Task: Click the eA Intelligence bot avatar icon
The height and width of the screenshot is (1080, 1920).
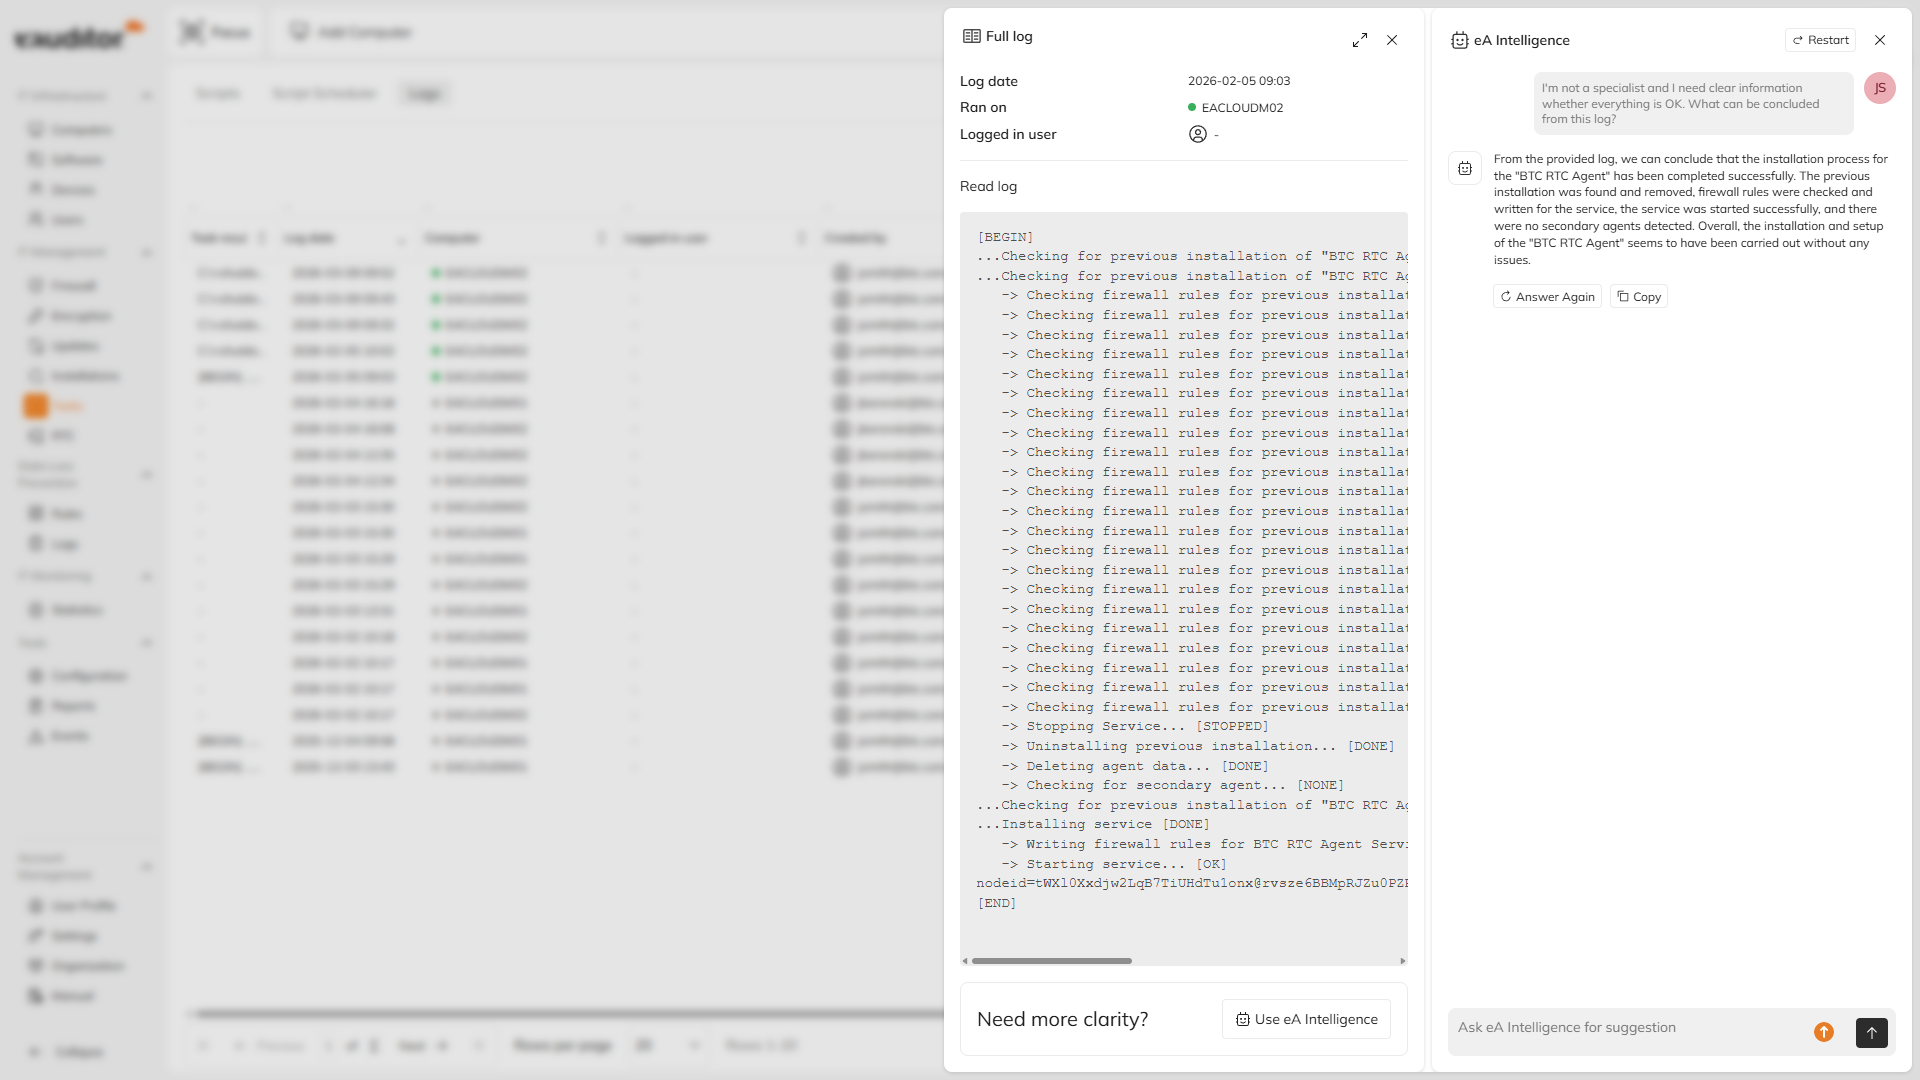Action: [x=1465, y=168]
